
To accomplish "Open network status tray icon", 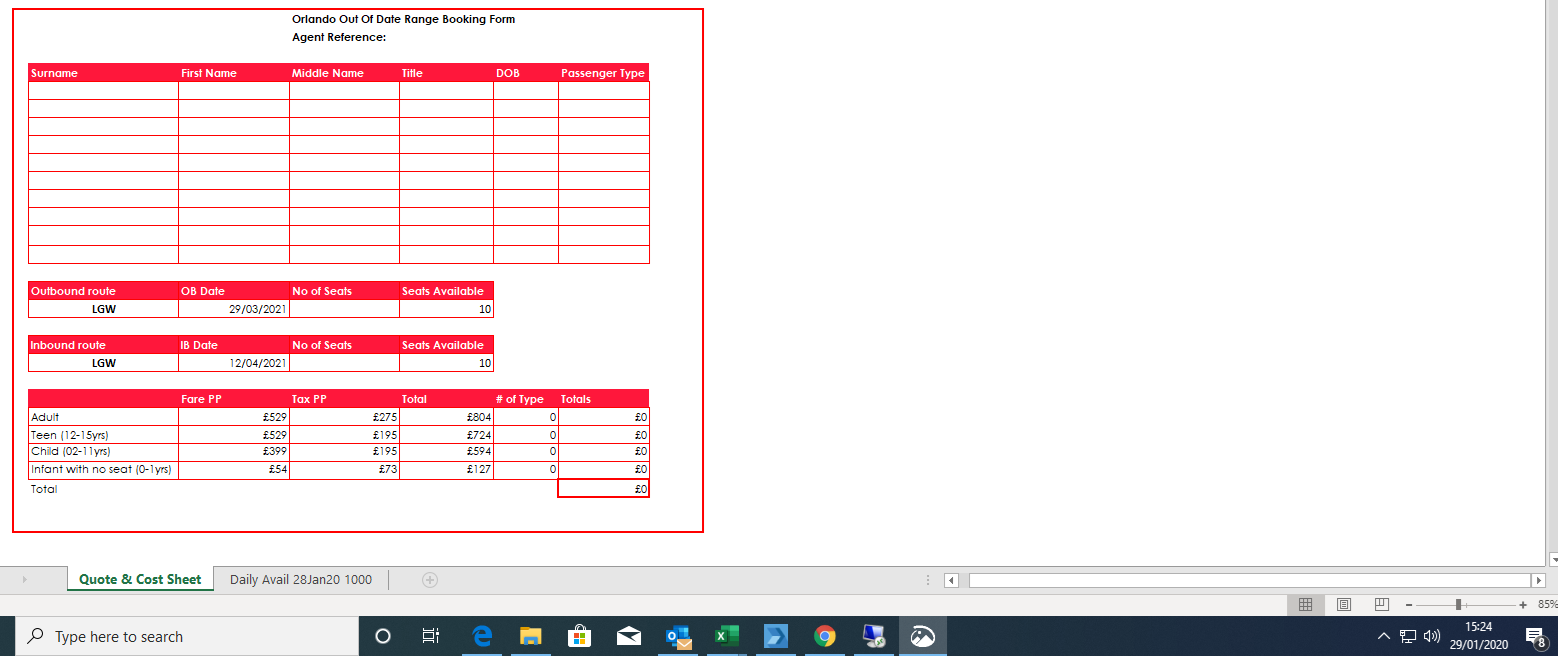I will click(x=1408, y=636).
